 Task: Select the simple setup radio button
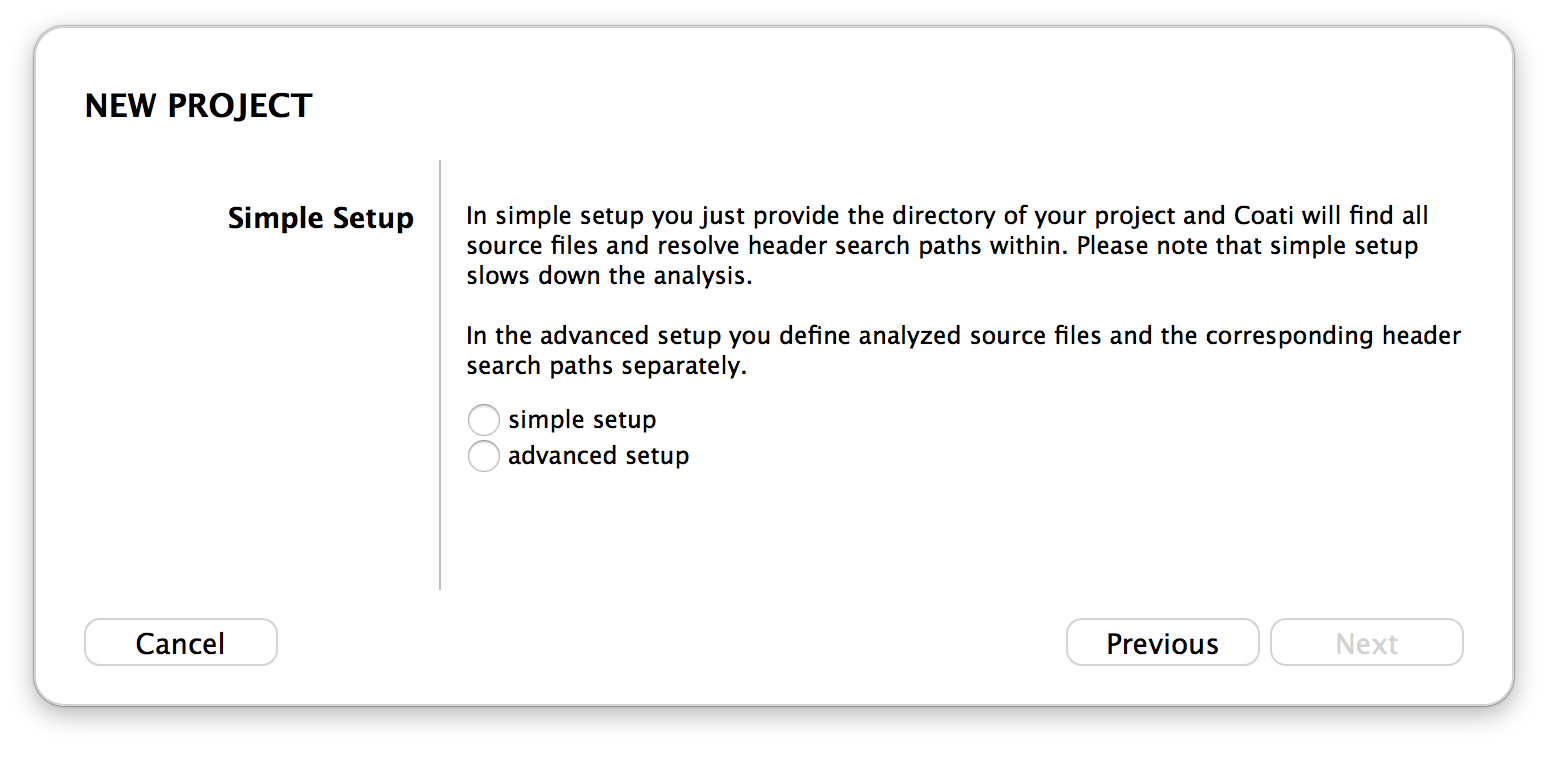[483, 420]
